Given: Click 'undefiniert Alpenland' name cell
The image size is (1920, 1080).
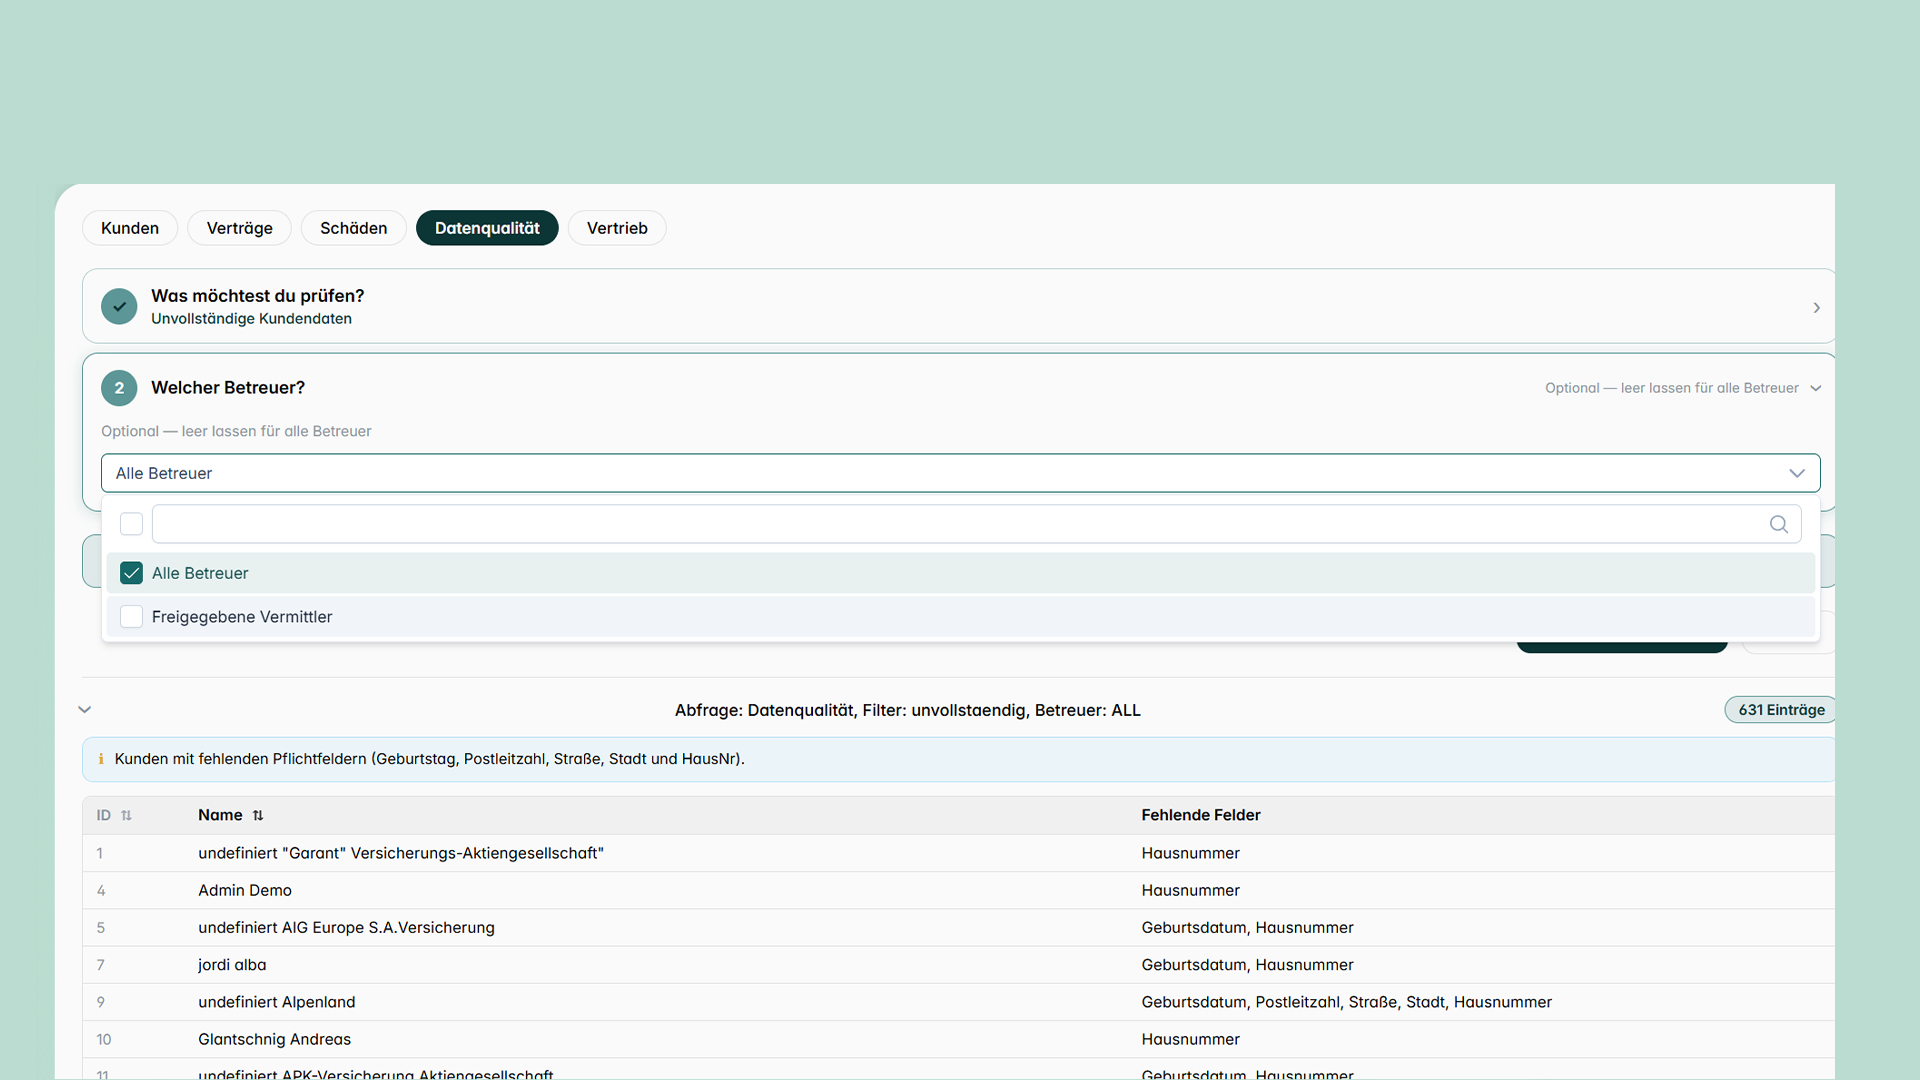Looking at the screenshot, I should [x=277, y=1002].
